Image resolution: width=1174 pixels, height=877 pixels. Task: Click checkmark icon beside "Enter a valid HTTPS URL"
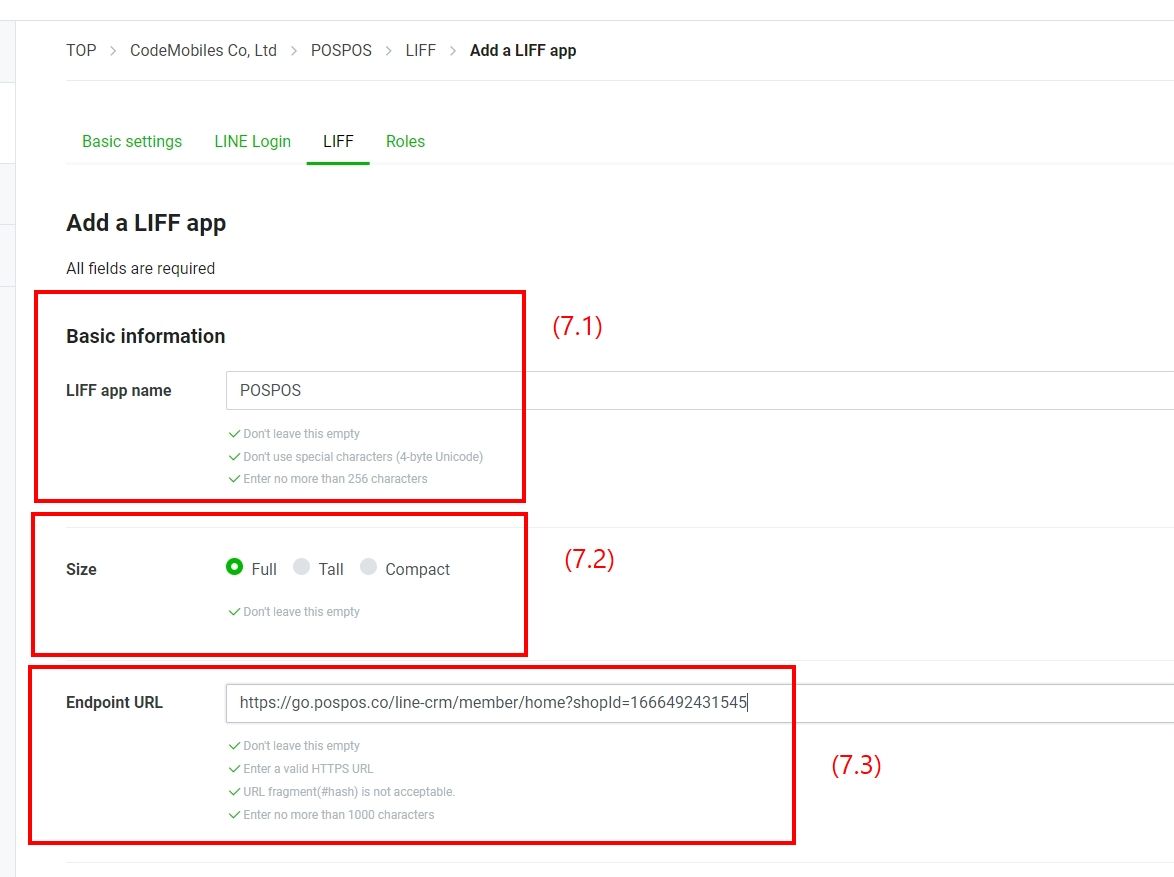[x=234, y=769]
